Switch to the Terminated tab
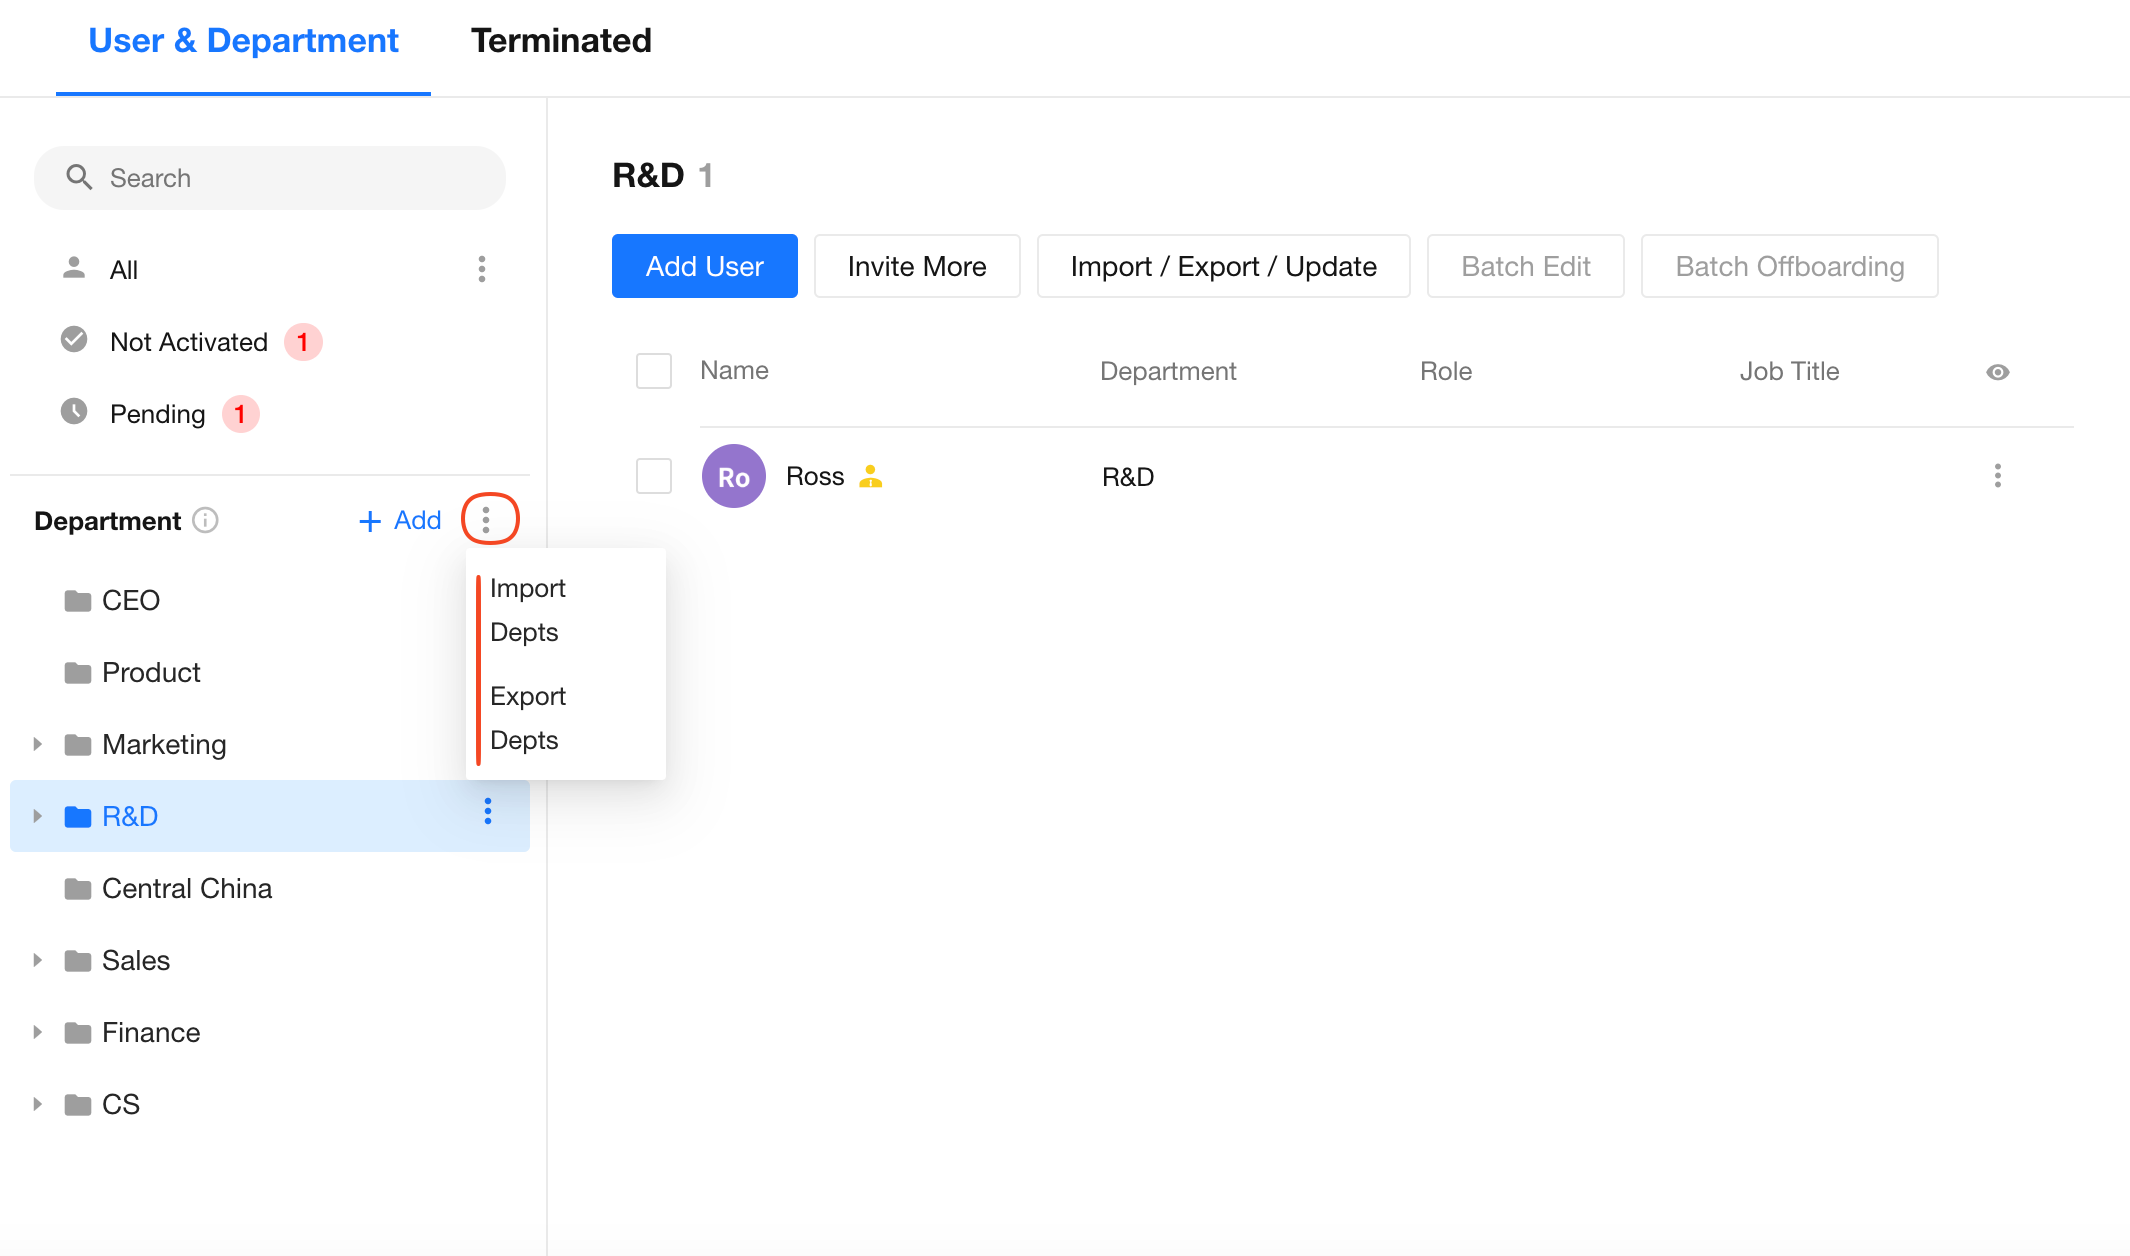This screenshot has width=2130, height=1256. [561, 41]
